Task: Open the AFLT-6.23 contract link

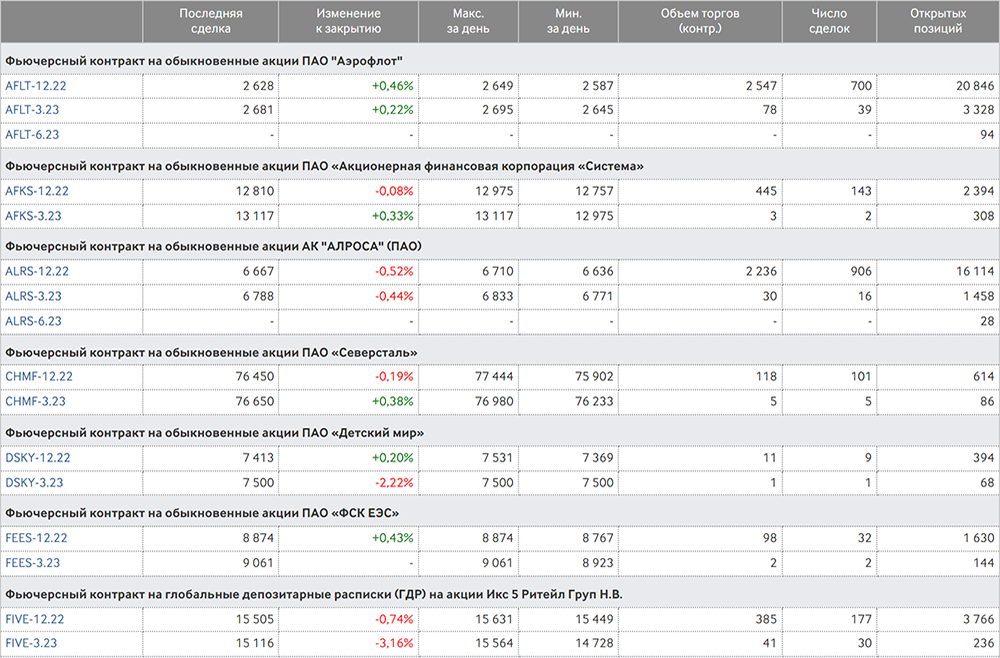Action: click(32, 135)
